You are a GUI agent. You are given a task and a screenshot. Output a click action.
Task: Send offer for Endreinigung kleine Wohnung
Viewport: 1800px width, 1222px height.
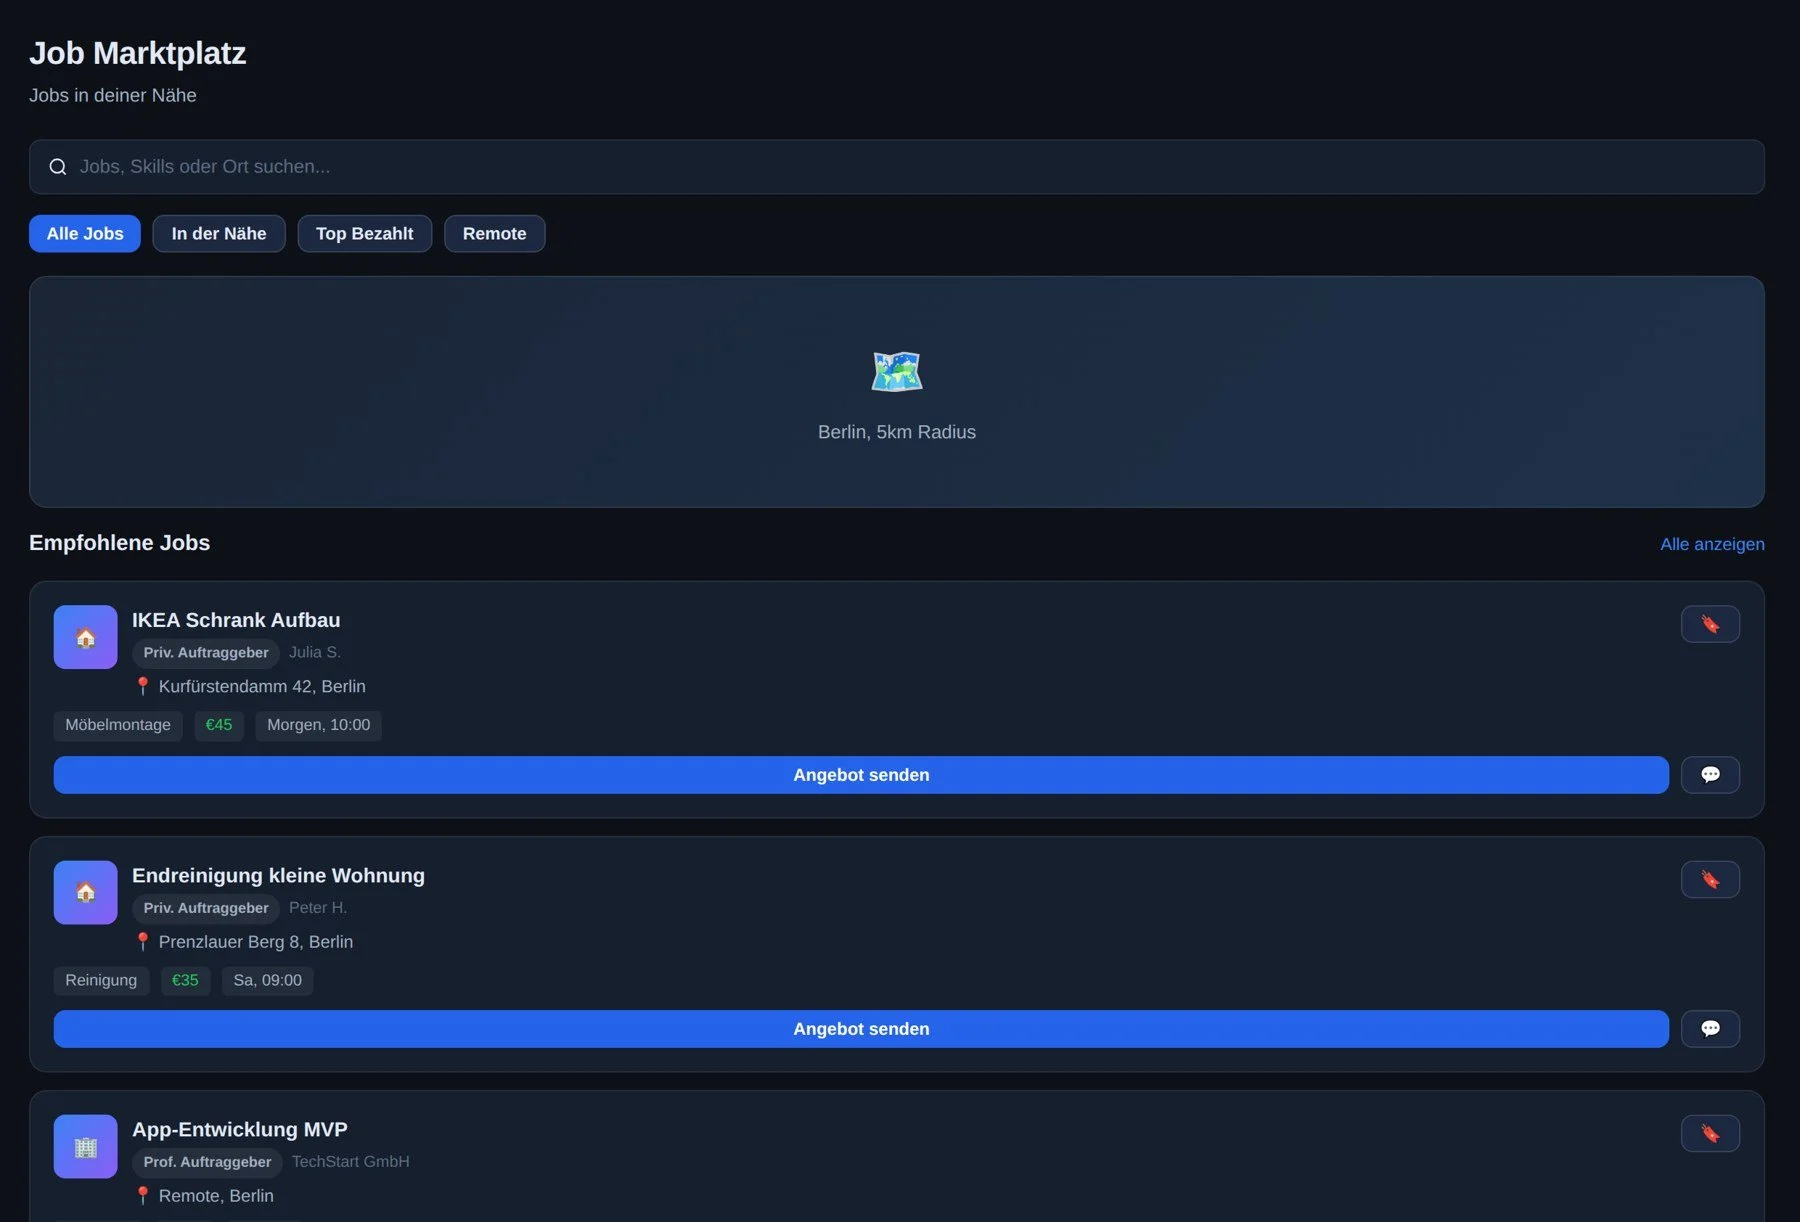[861, 1029]
